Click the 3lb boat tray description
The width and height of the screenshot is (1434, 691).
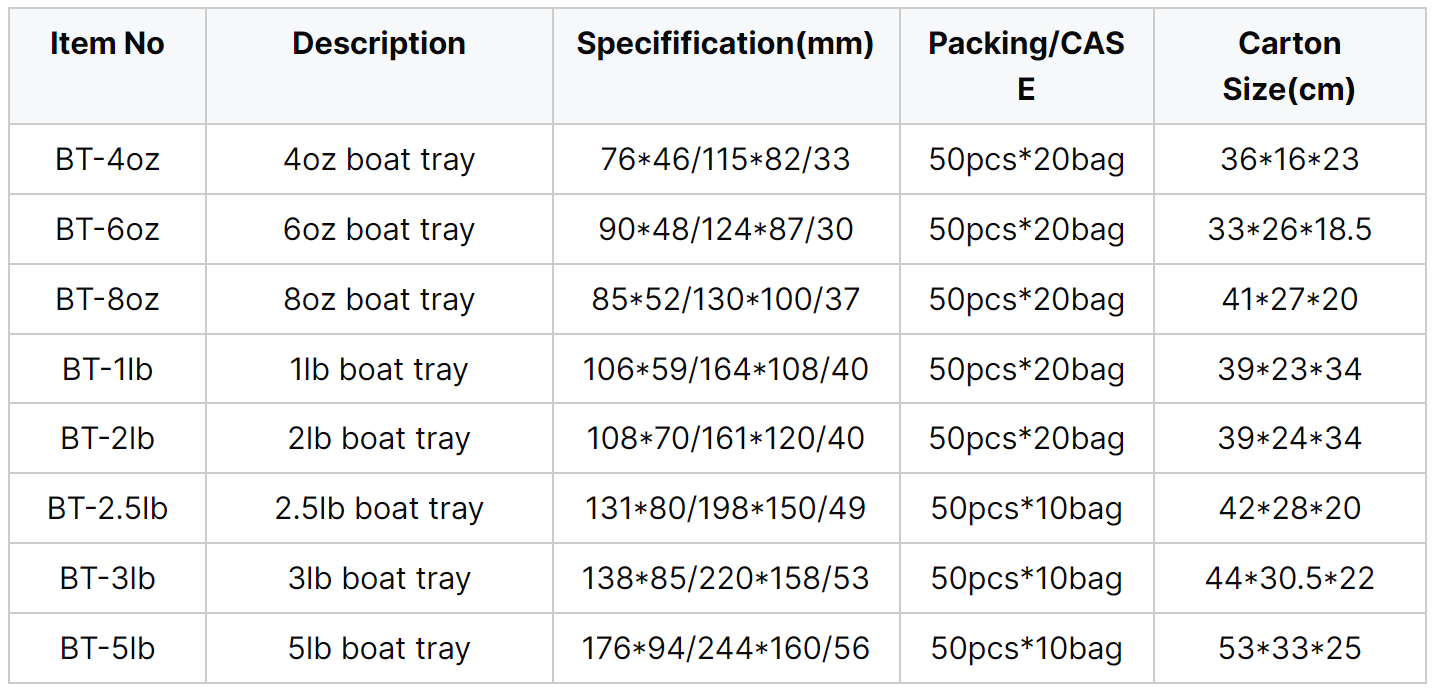[x=379, y=579]
